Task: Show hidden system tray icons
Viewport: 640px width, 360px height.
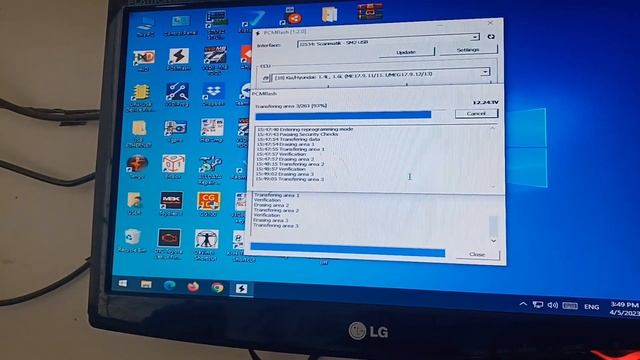Action: 523,304
